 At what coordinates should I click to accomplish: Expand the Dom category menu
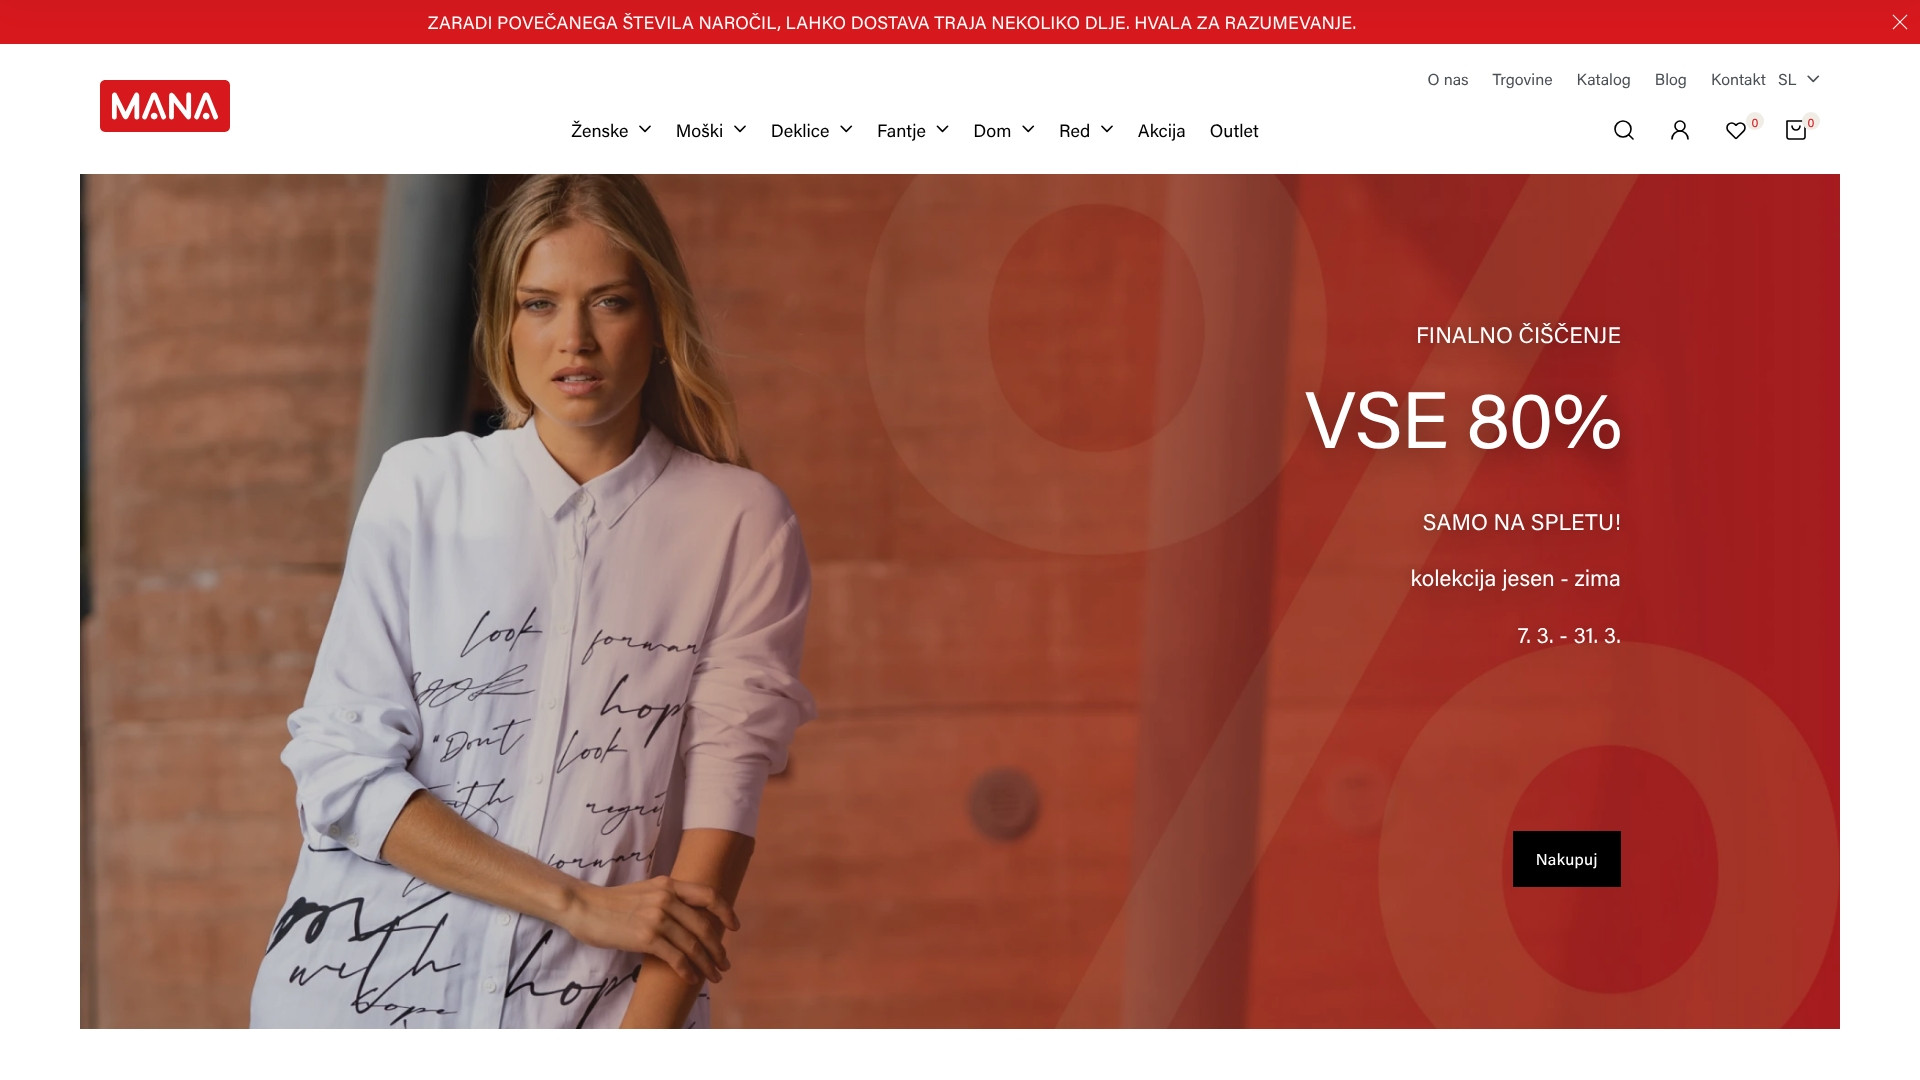click(1004, 130)
